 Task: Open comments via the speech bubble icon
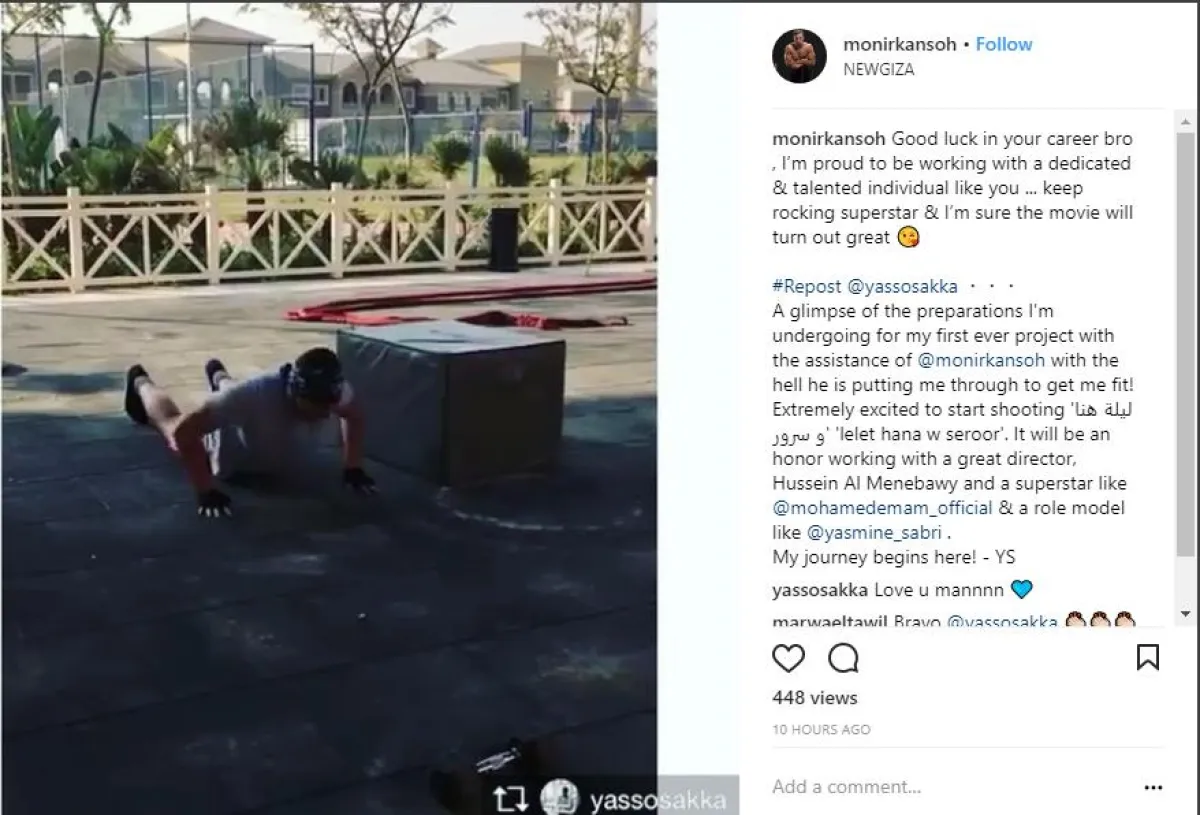tap(844, 657)
